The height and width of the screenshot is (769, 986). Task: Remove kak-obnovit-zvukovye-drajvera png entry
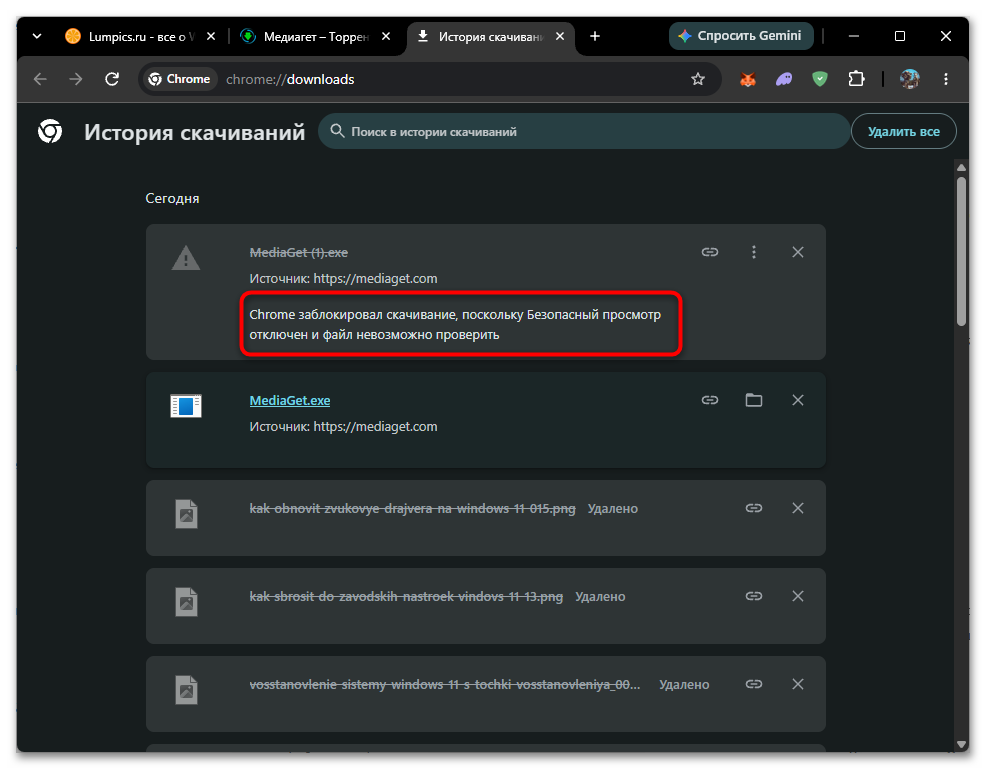point(798,508)
